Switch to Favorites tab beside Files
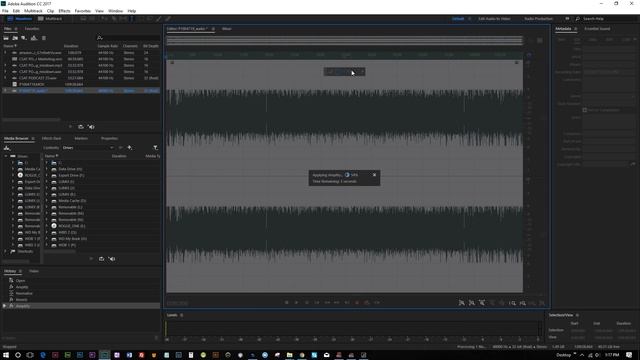 pyautogui.click(x=31, y=29)
